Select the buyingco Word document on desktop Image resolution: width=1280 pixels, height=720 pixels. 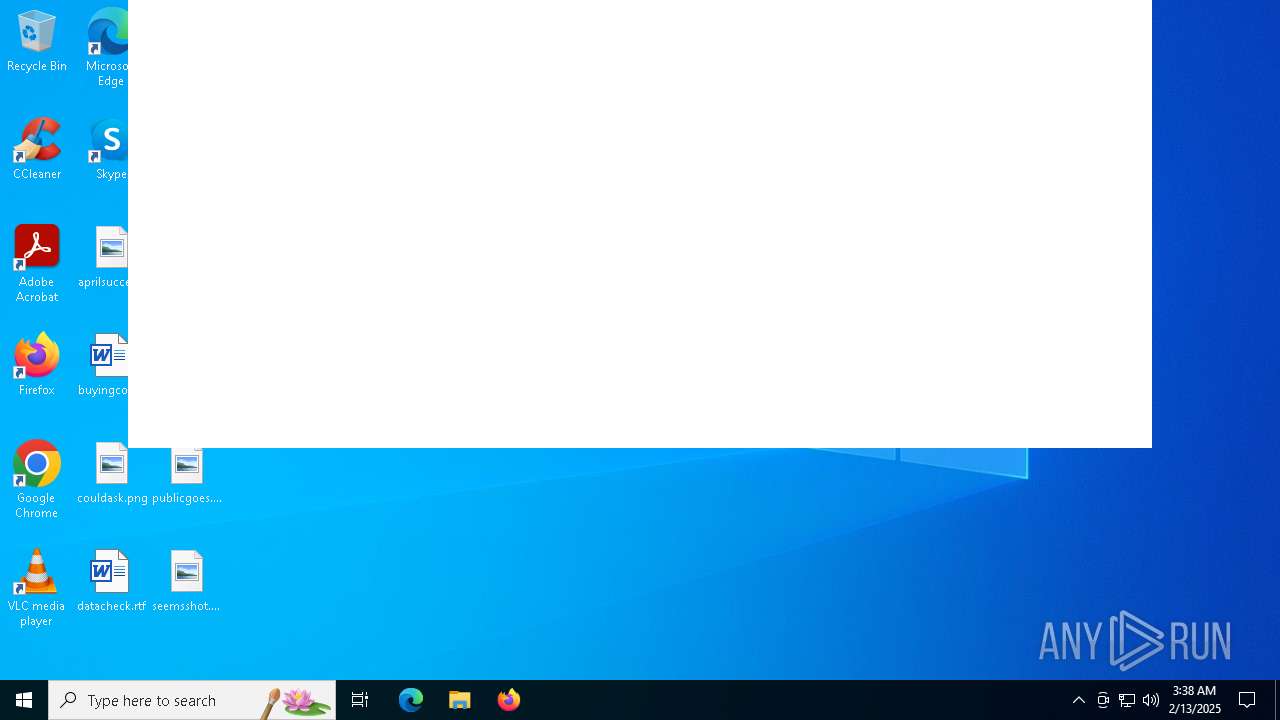(104, 365)
